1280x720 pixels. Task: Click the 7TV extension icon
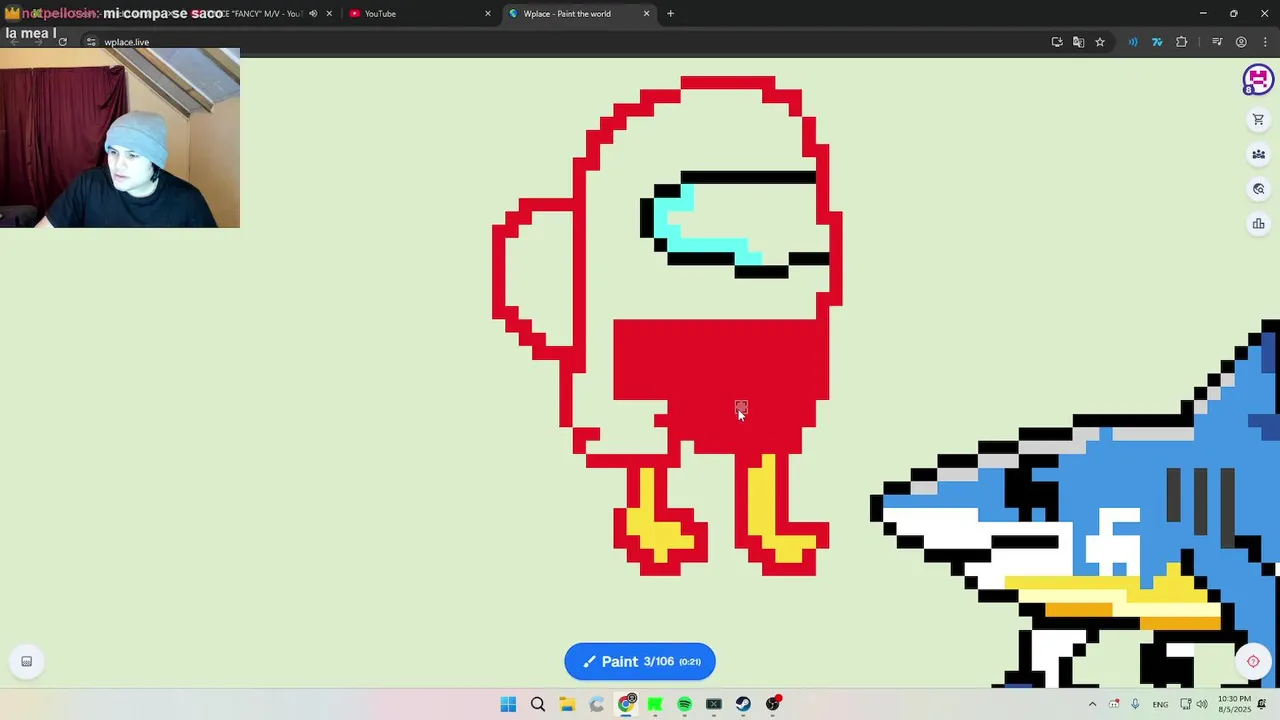point(1157,42)
